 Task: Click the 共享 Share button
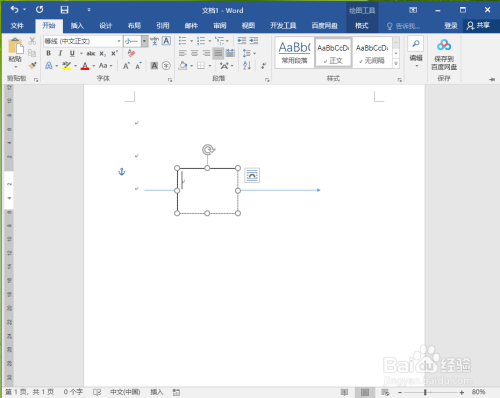coord(479,25)
